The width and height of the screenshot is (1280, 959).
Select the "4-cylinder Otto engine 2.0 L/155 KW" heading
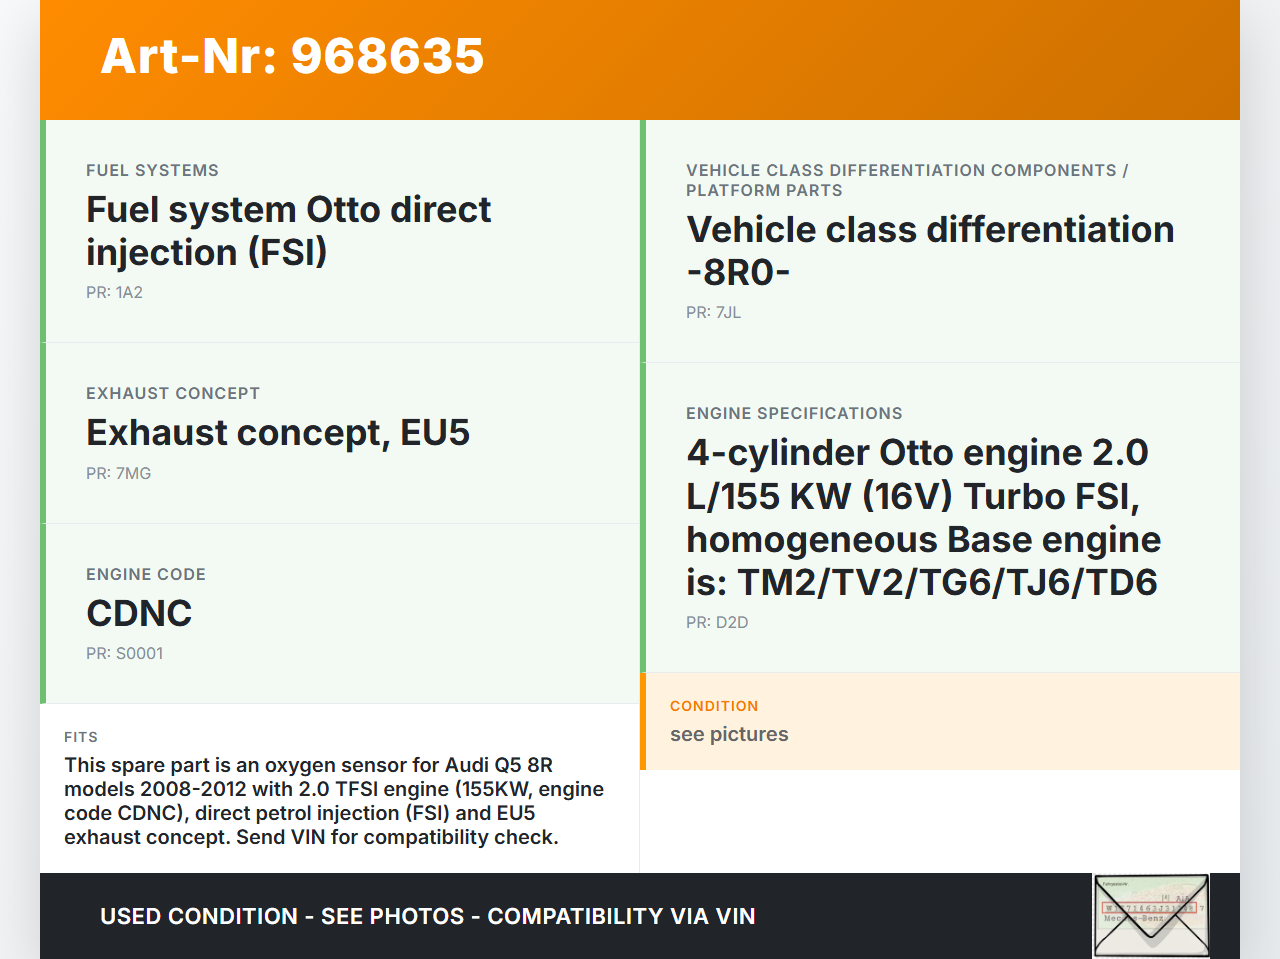(x=923, y=517)
